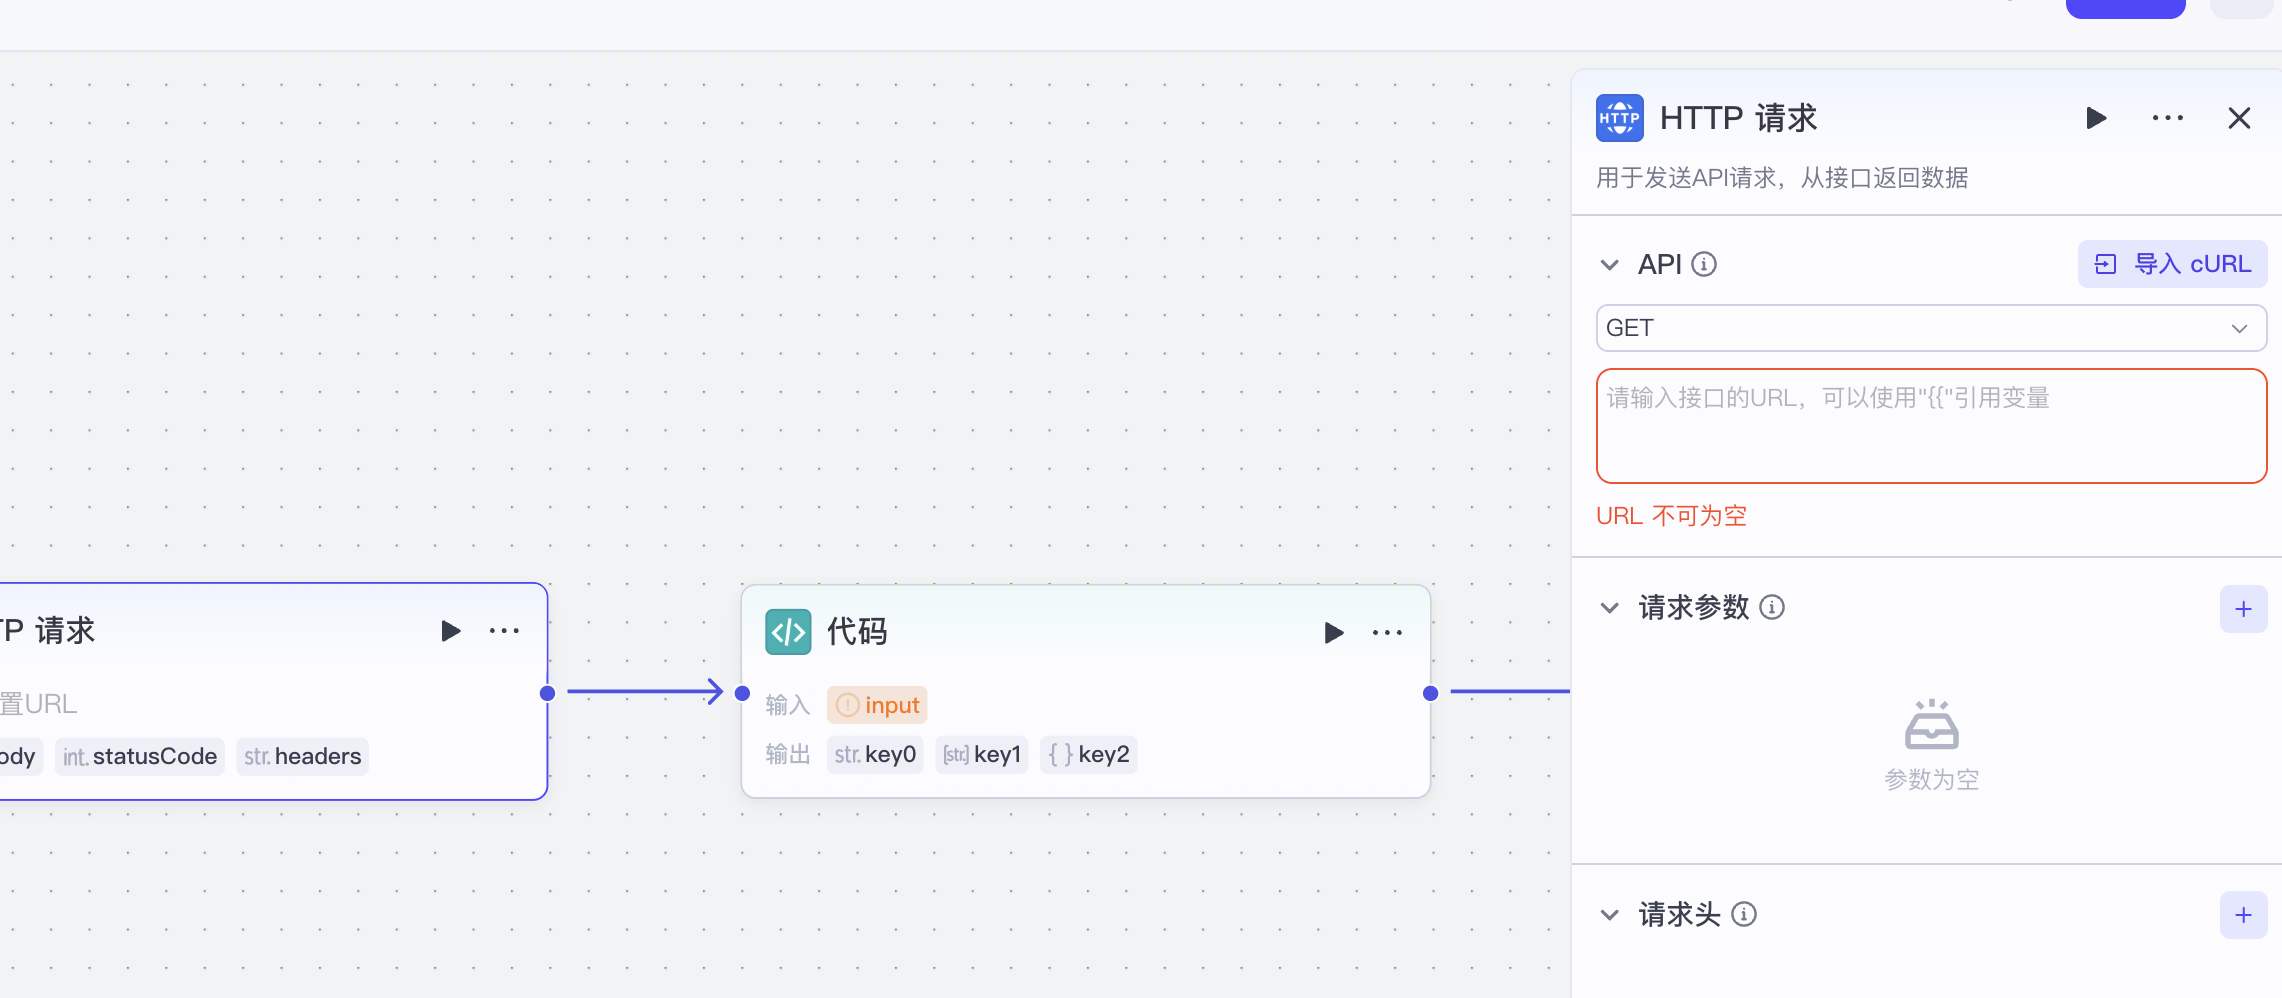Viewport: 2282px width, 998px height.
Task: Click the info icon beside 请求参数
Action: coord(1772,607)
